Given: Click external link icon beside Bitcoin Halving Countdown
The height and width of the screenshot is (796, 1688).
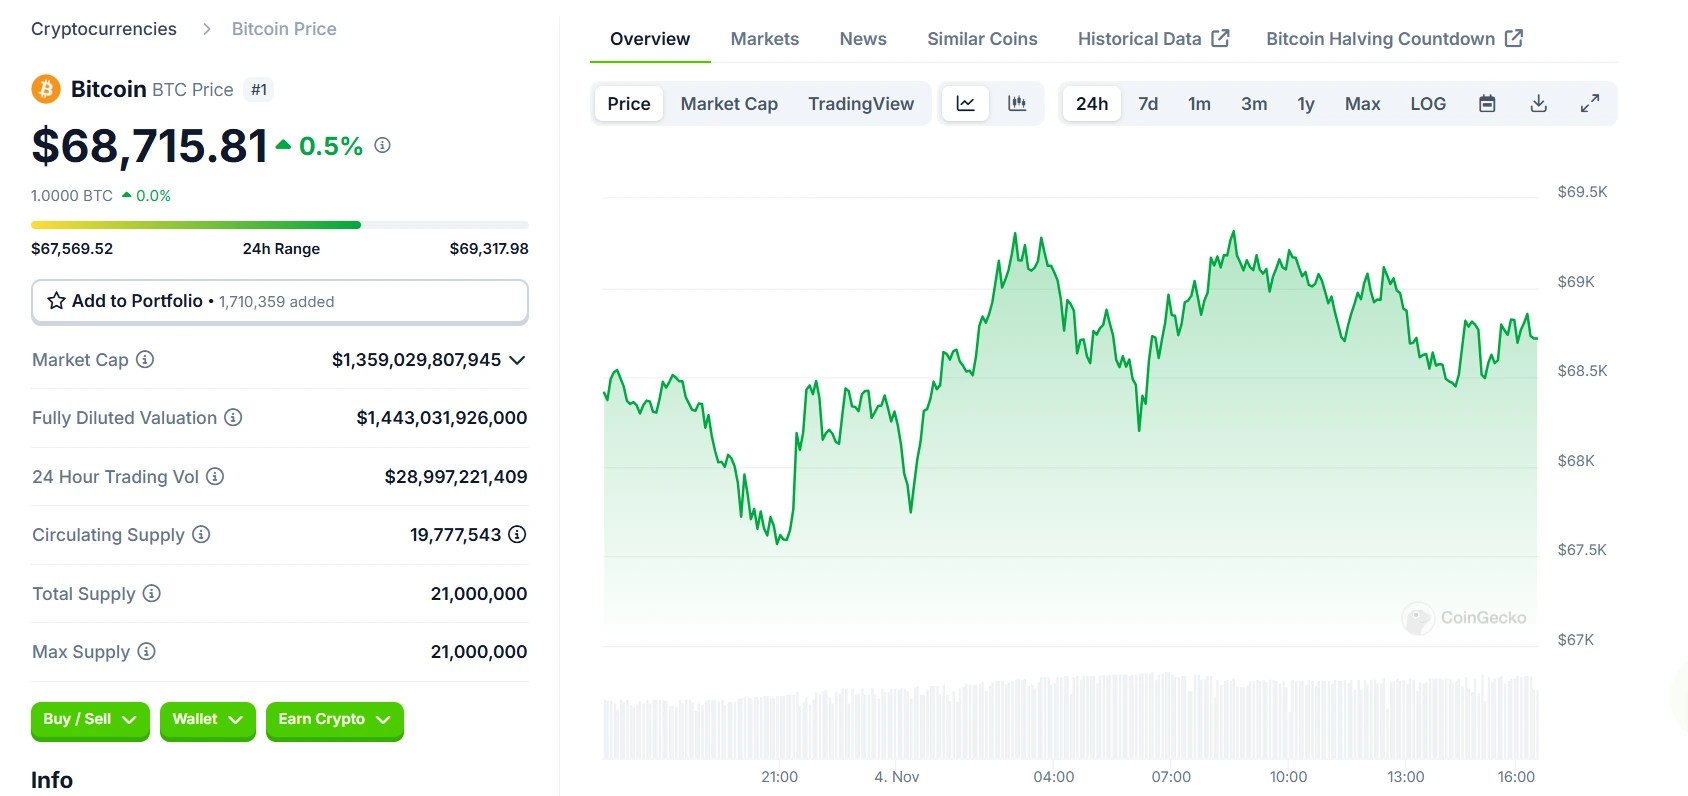Looking at the screenshot, I should 1514,38.
